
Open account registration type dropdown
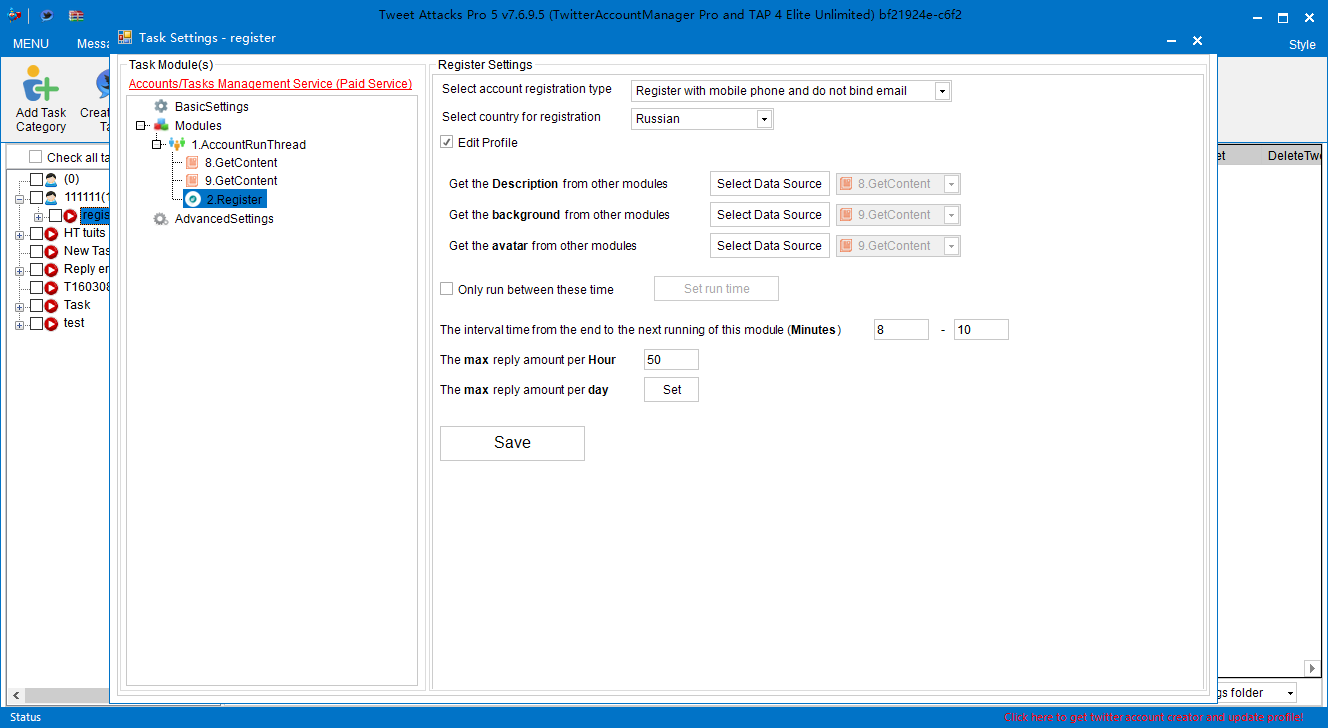(x=941, y=91)
